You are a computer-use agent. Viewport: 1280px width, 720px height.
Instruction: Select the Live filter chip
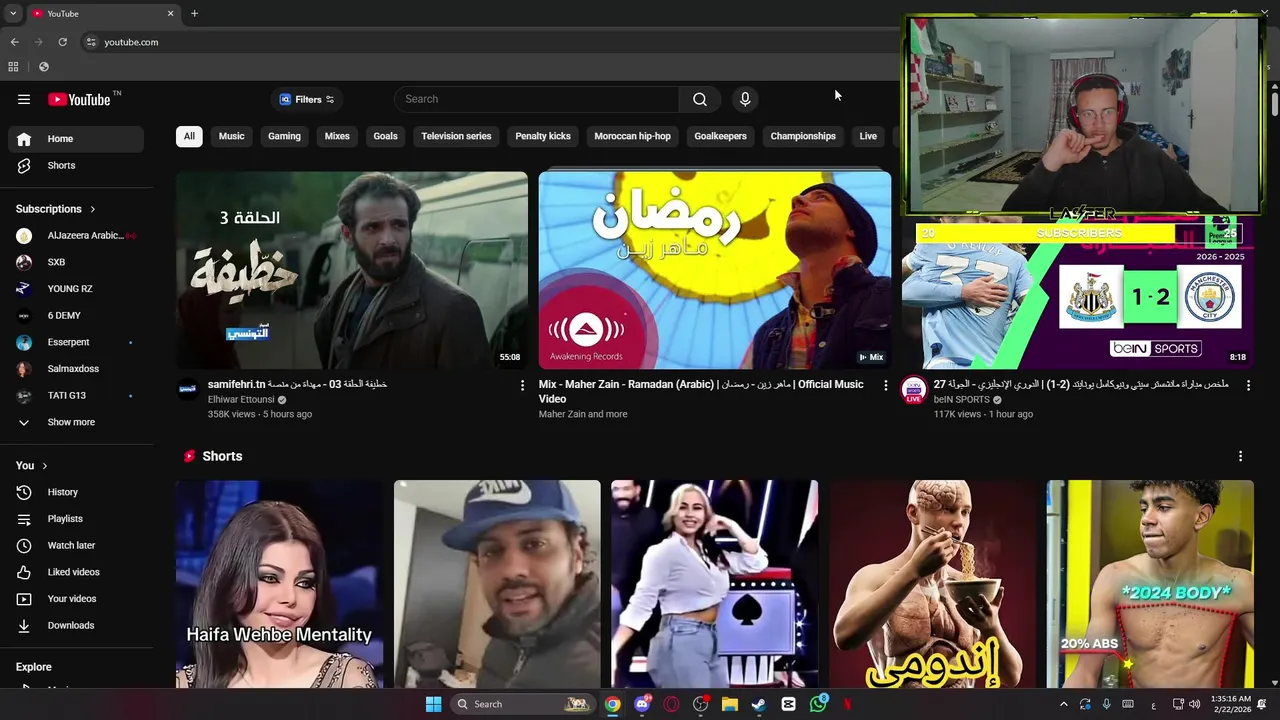click(x=868, y=136)
